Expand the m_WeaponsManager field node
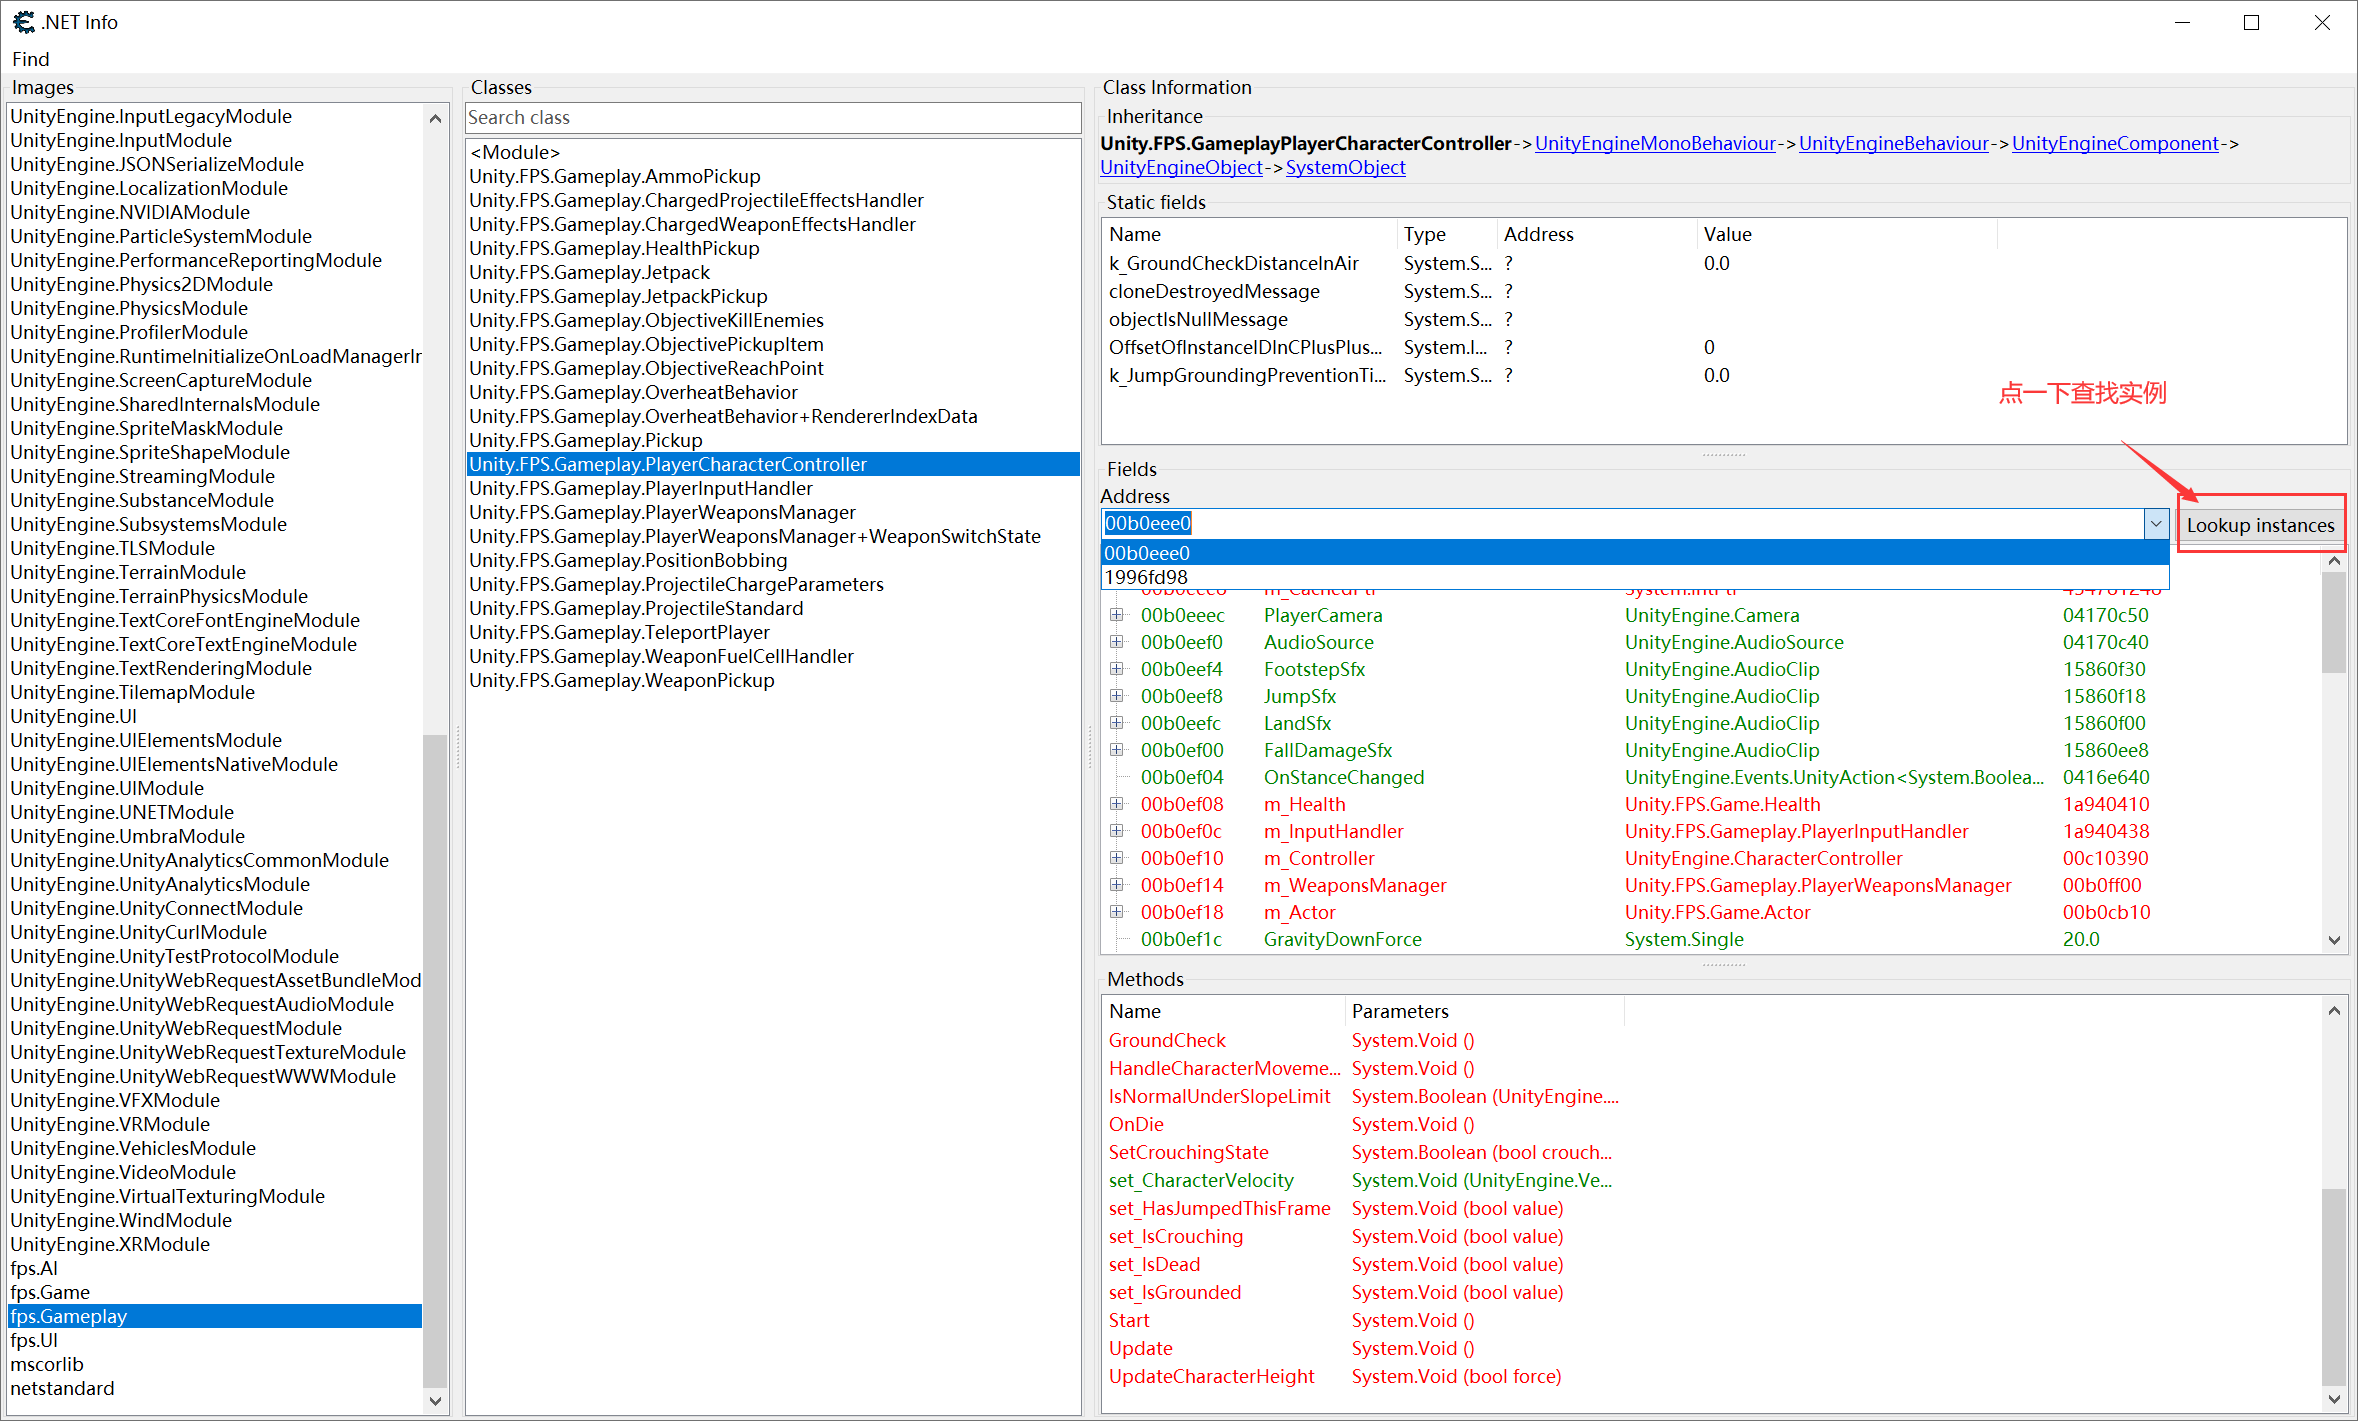 click(x=1117, y=885)
